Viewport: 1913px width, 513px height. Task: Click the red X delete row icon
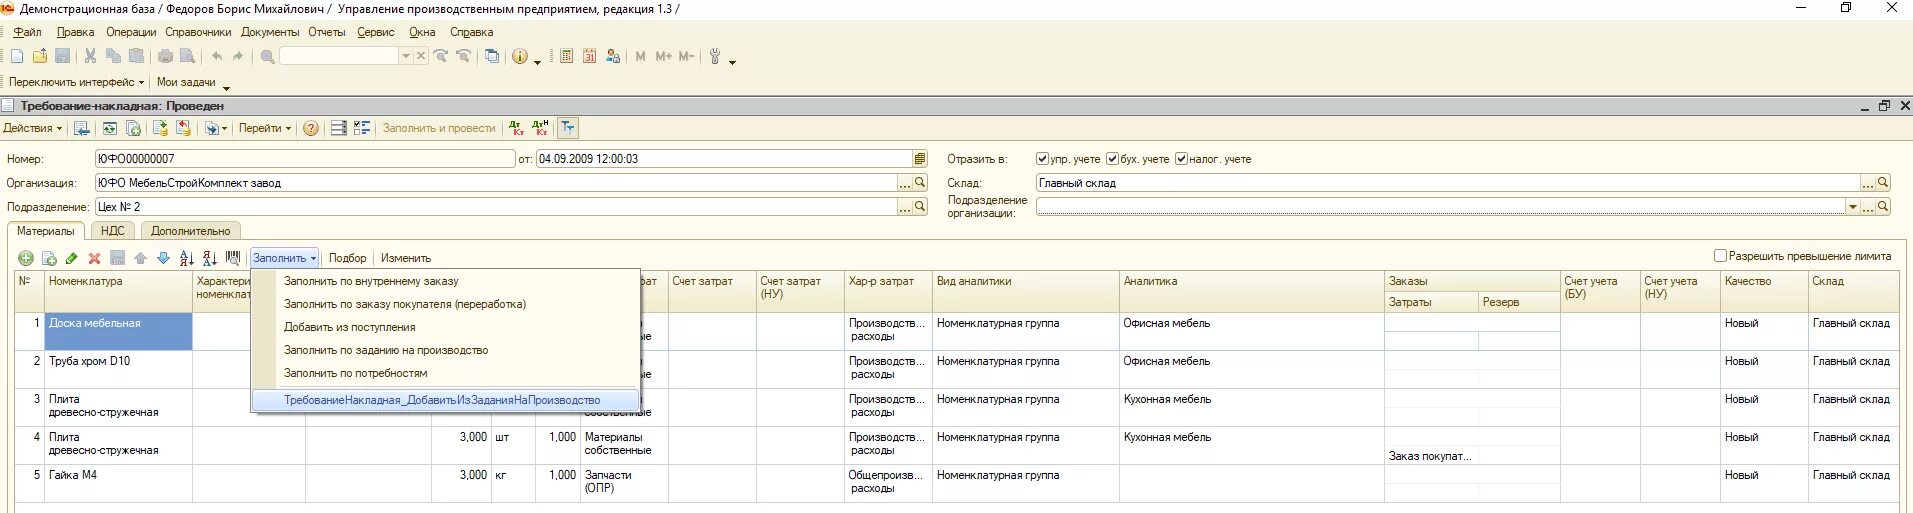[94, 258]
